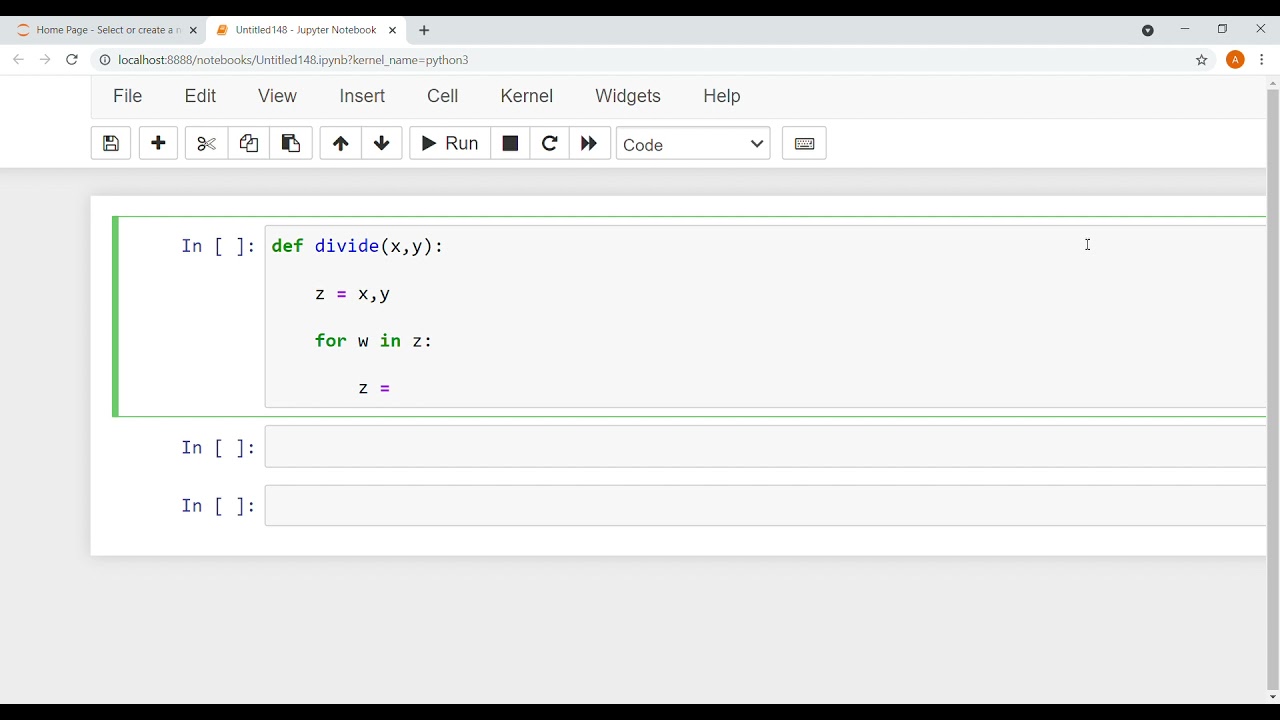The width and height of the screenshot is (1280, 720).
Task: Restart the kernel with the circular arrow
Action: tap(549, 144)
